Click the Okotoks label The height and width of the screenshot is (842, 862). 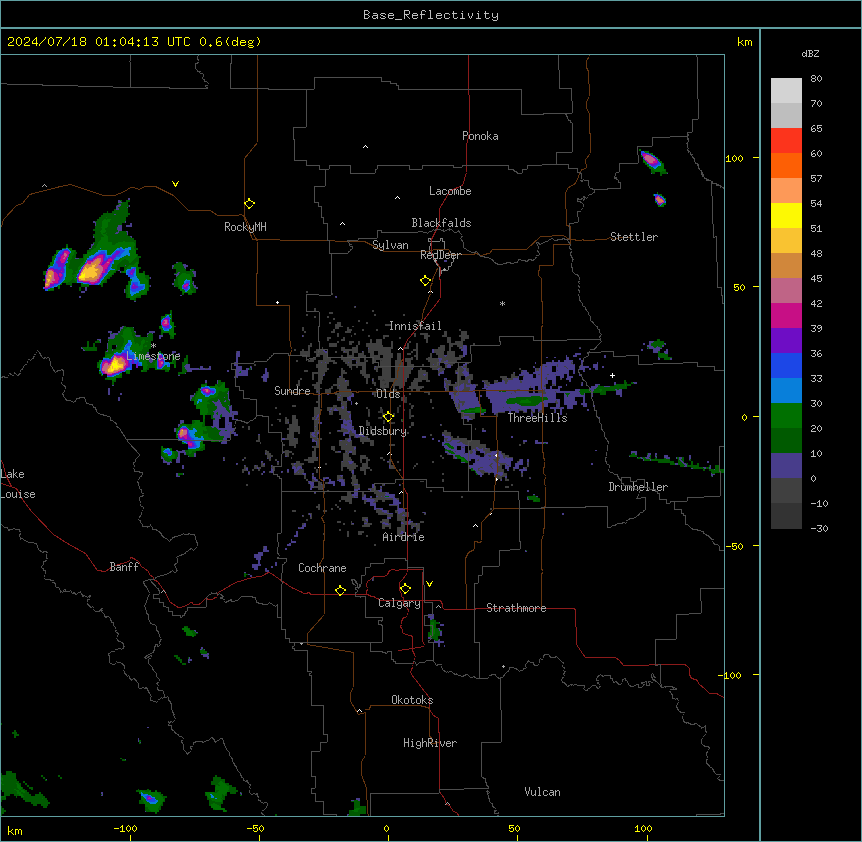tap(412, 700)
